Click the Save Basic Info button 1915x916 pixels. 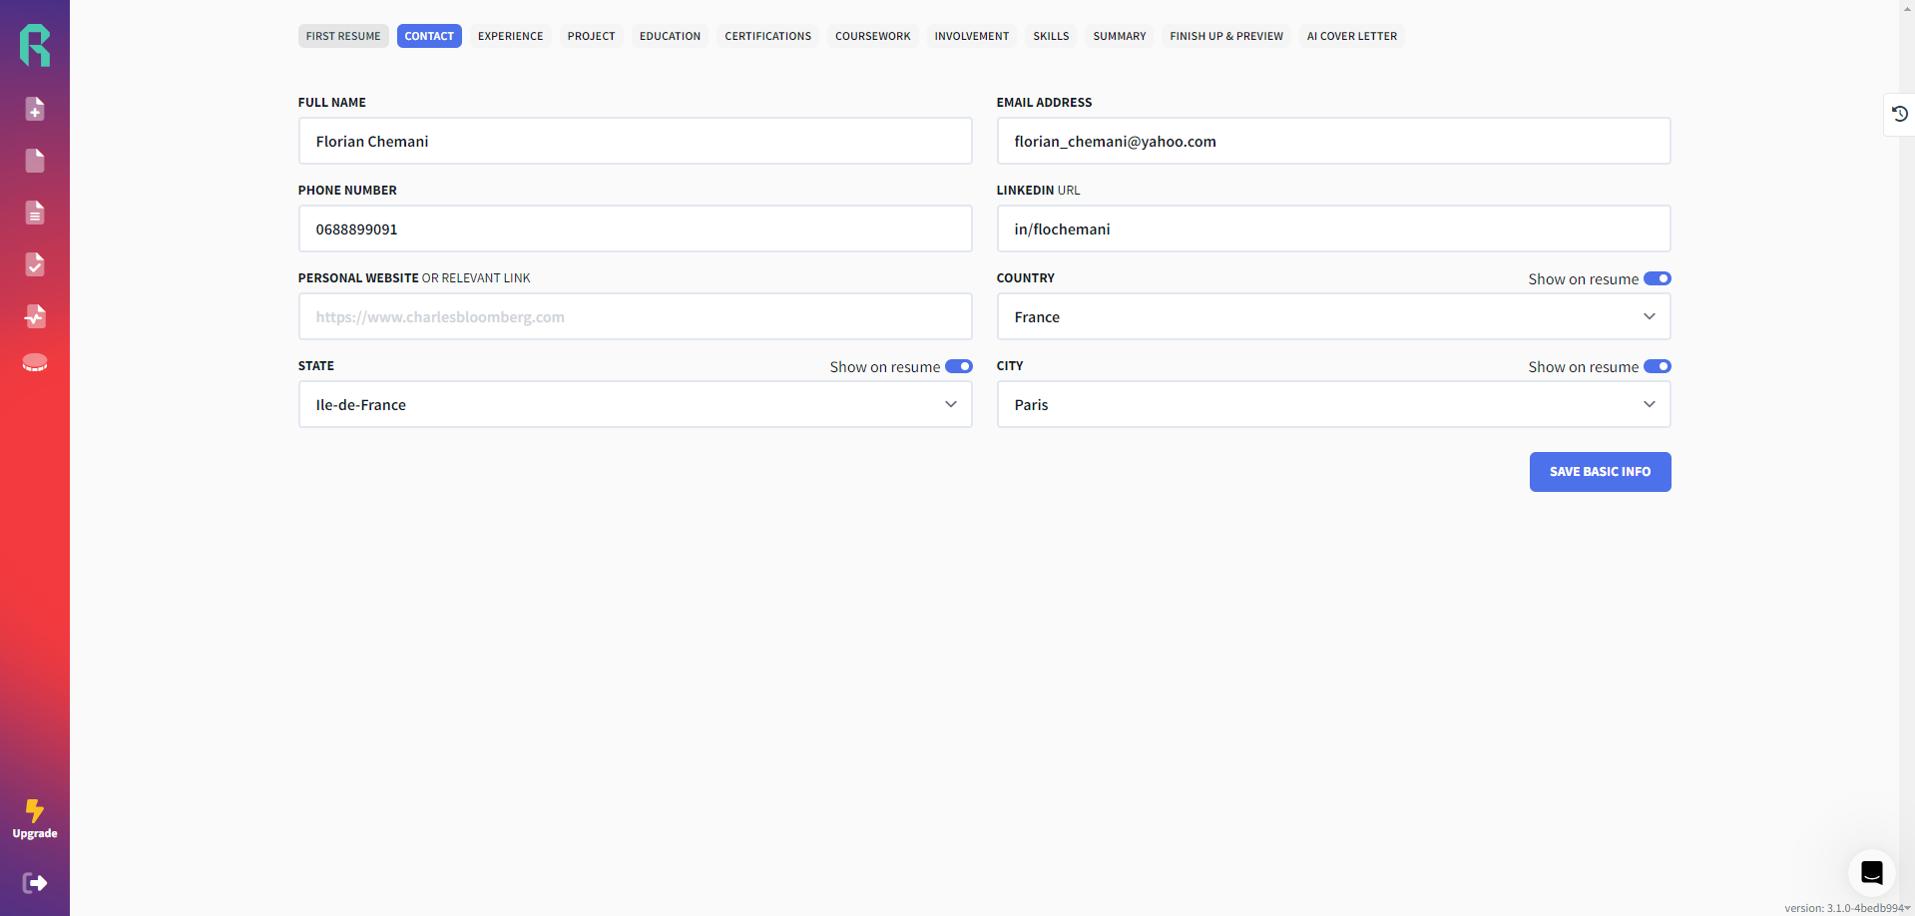[1600, 472]
